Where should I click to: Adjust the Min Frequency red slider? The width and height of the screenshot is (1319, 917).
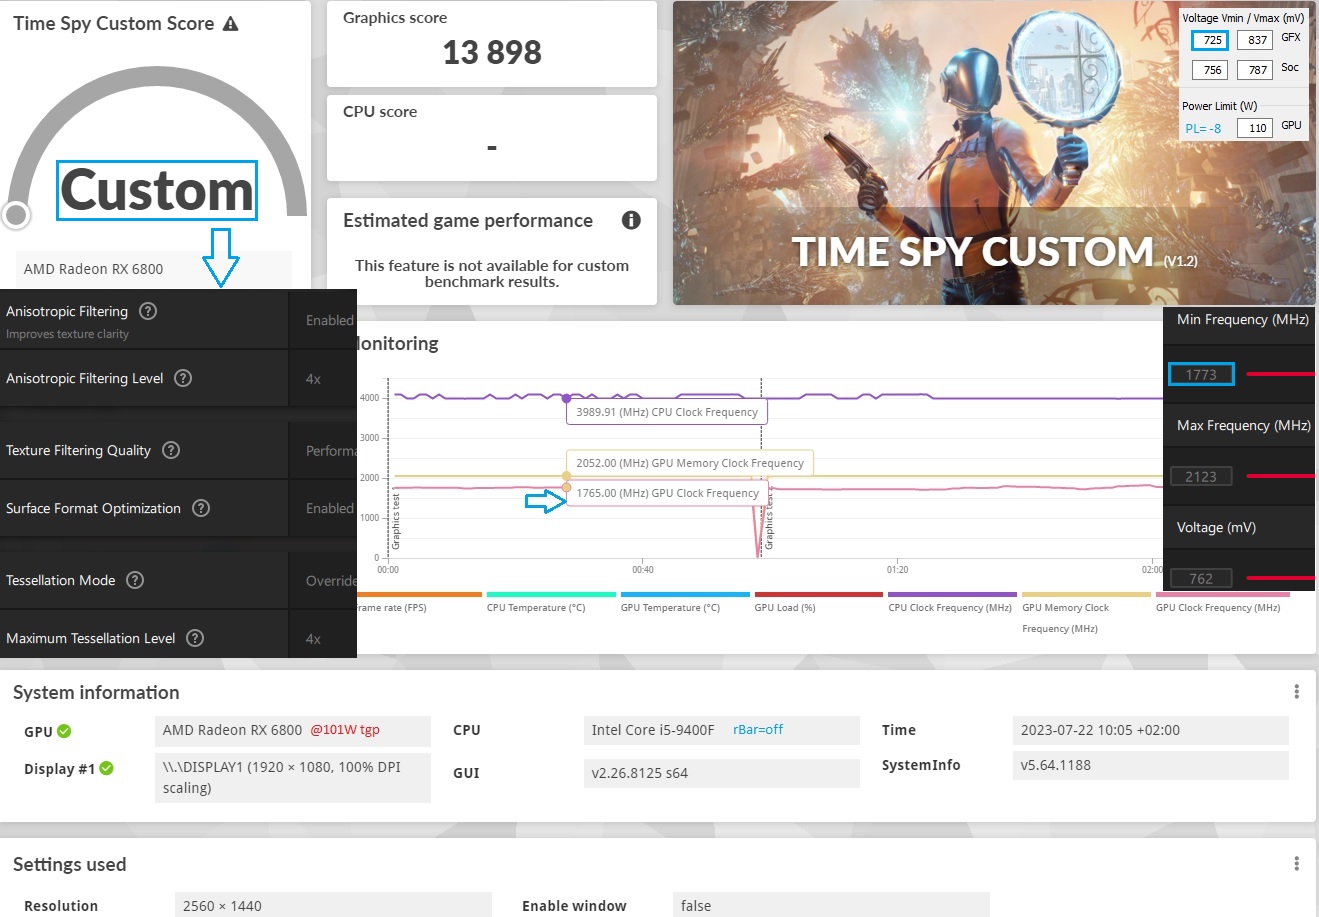(x=1281, y=374)
